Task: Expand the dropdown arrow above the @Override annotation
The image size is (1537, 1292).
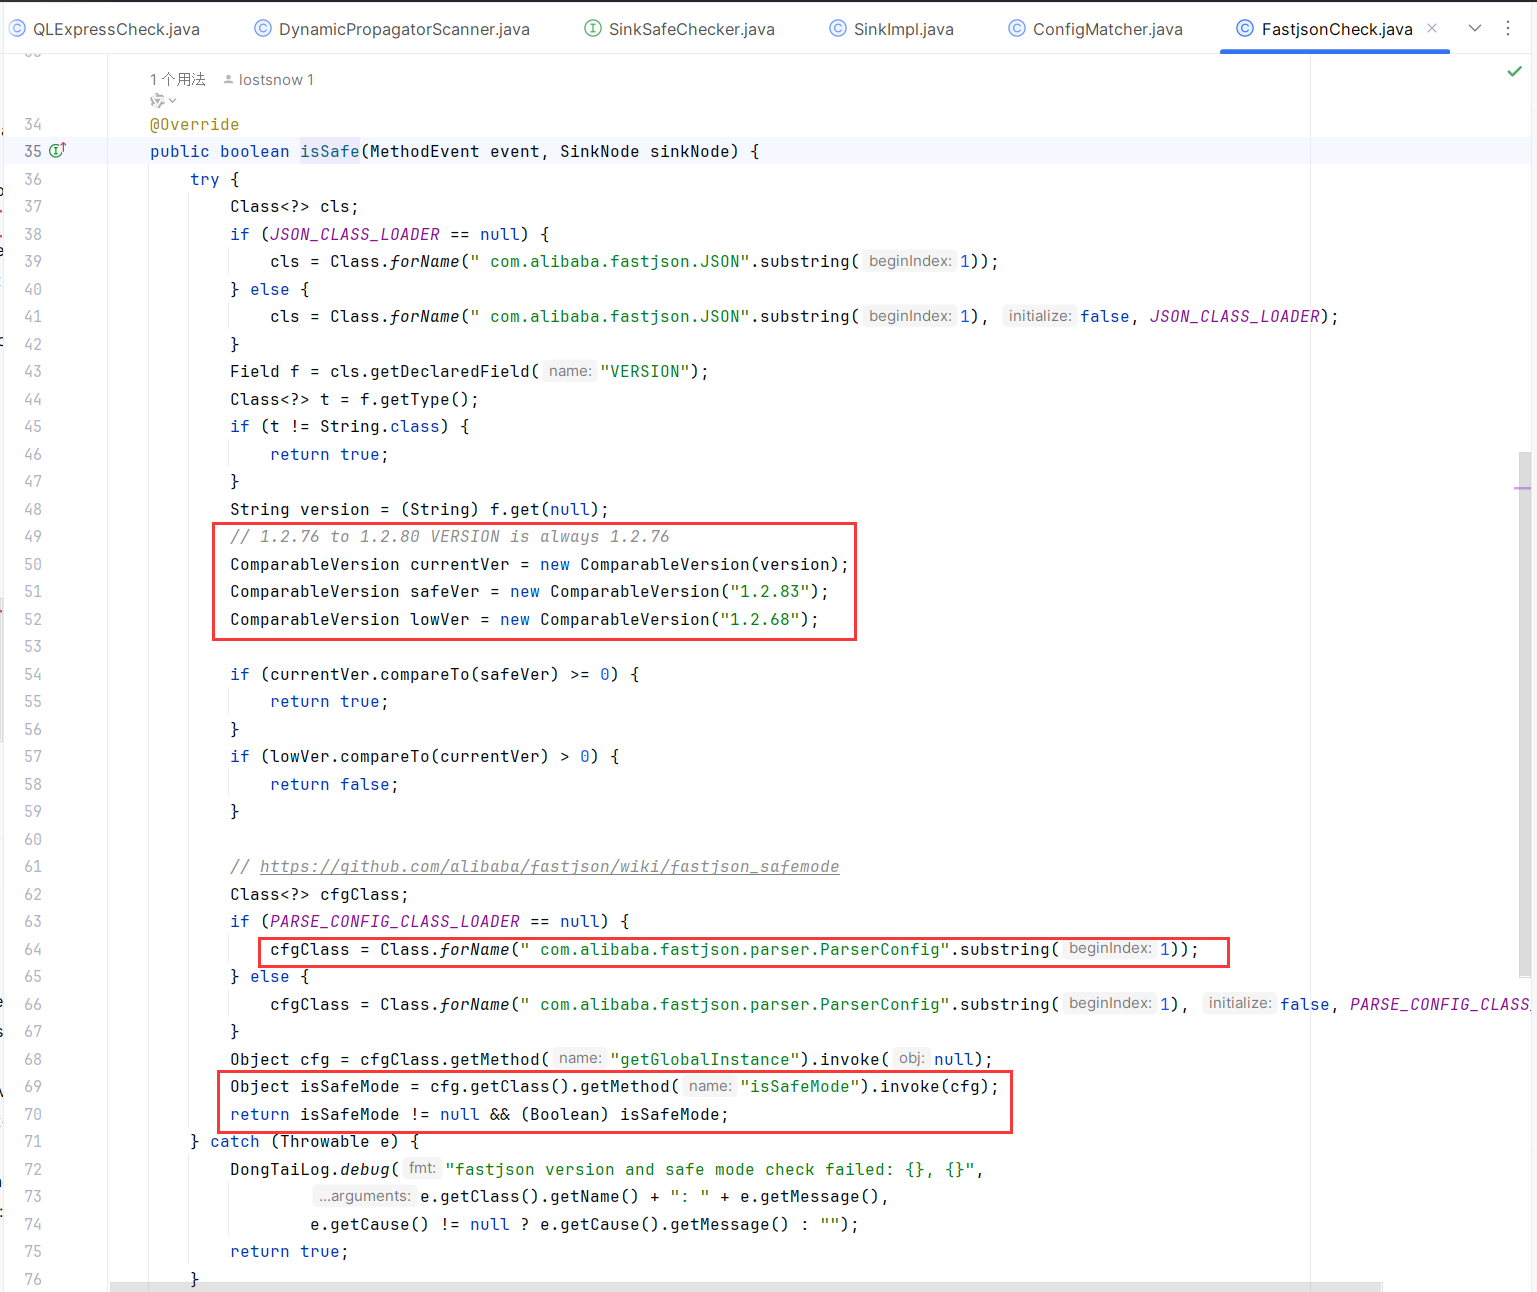Action: 173,101
